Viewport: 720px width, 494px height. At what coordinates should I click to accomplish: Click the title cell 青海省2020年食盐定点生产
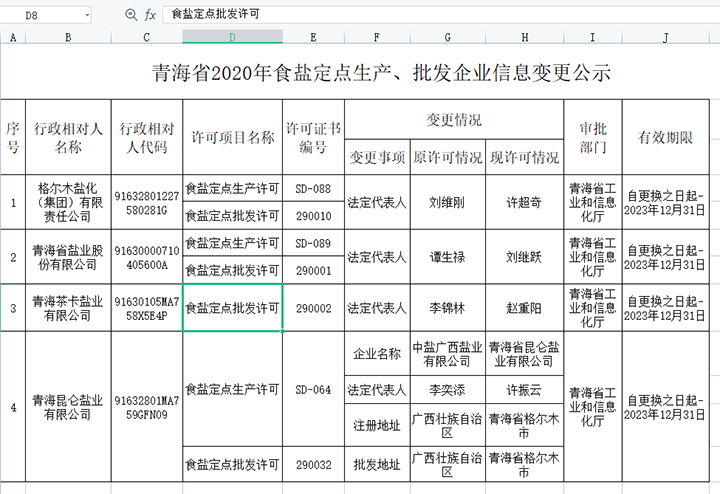[x=380, y=73]
